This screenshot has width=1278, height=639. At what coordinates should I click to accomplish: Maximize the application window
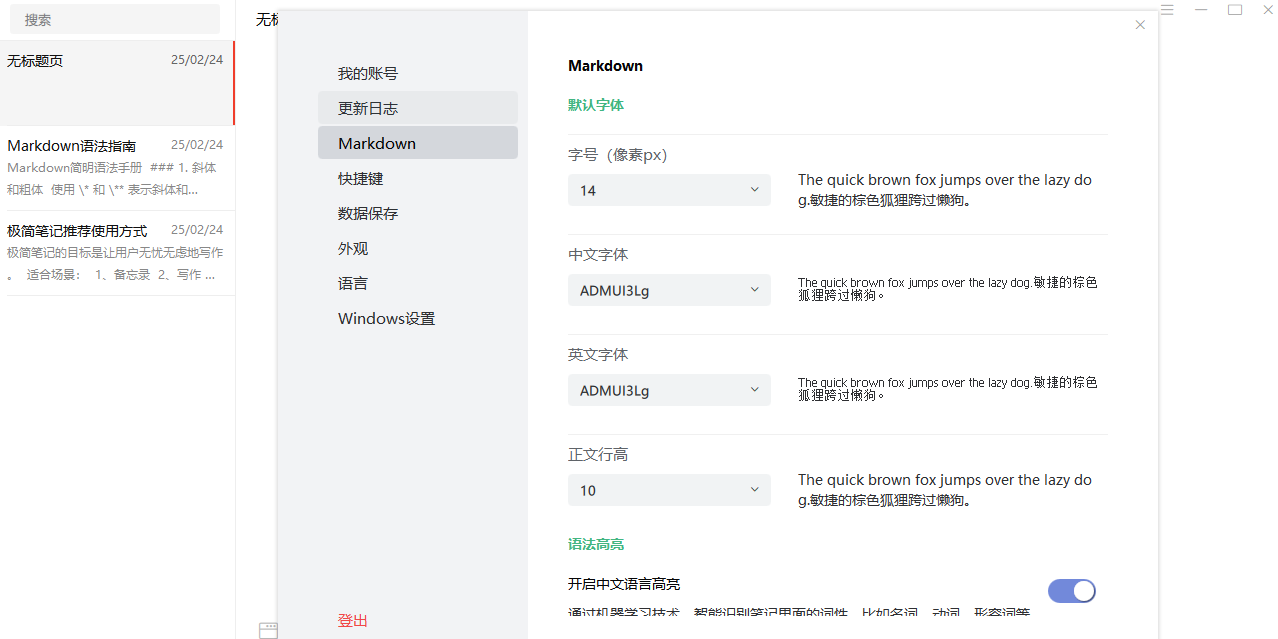coord(1235,10)
